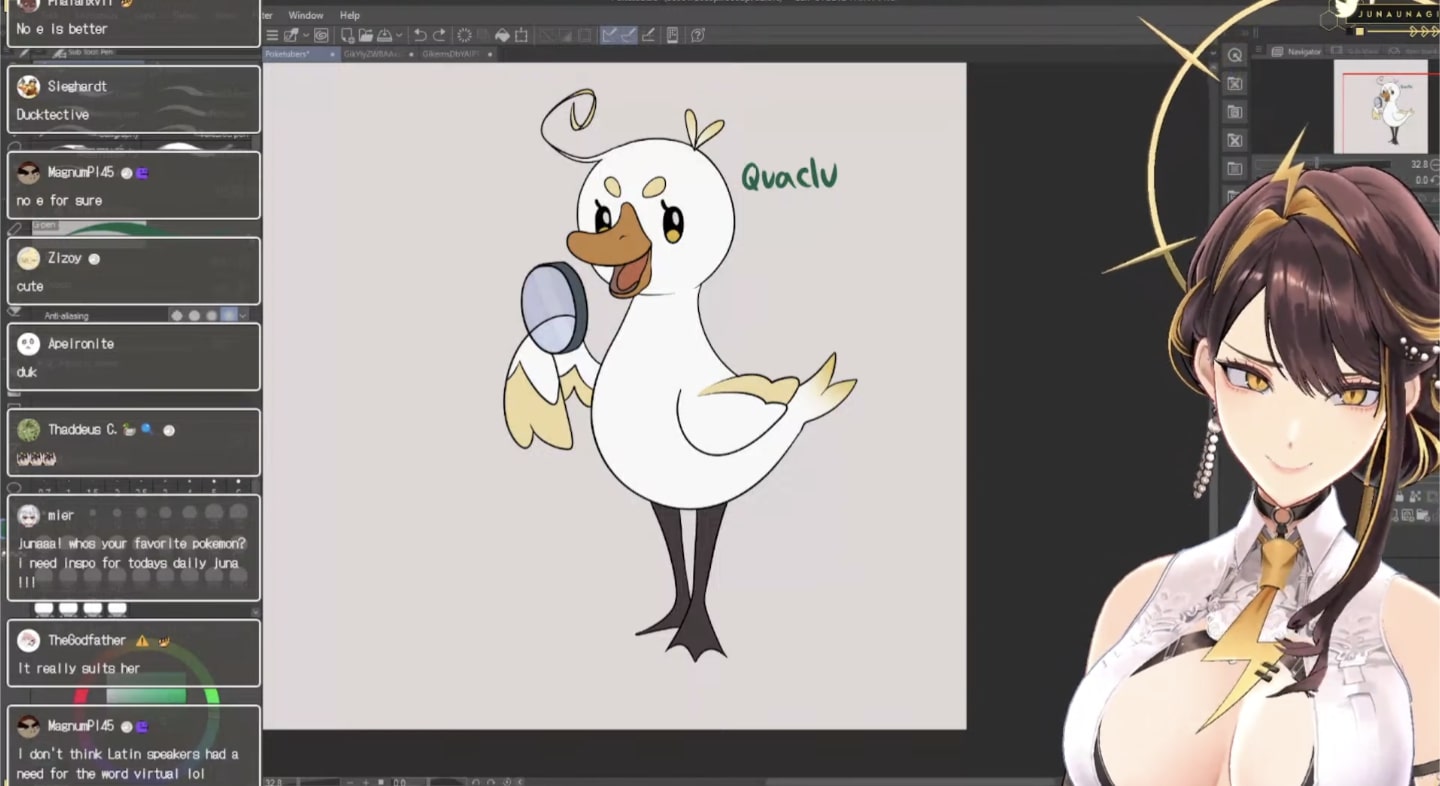This screenshot has width=1440, height=786.
Task: Click the Clear (dotted circle) icon
Action: [465, 35]
